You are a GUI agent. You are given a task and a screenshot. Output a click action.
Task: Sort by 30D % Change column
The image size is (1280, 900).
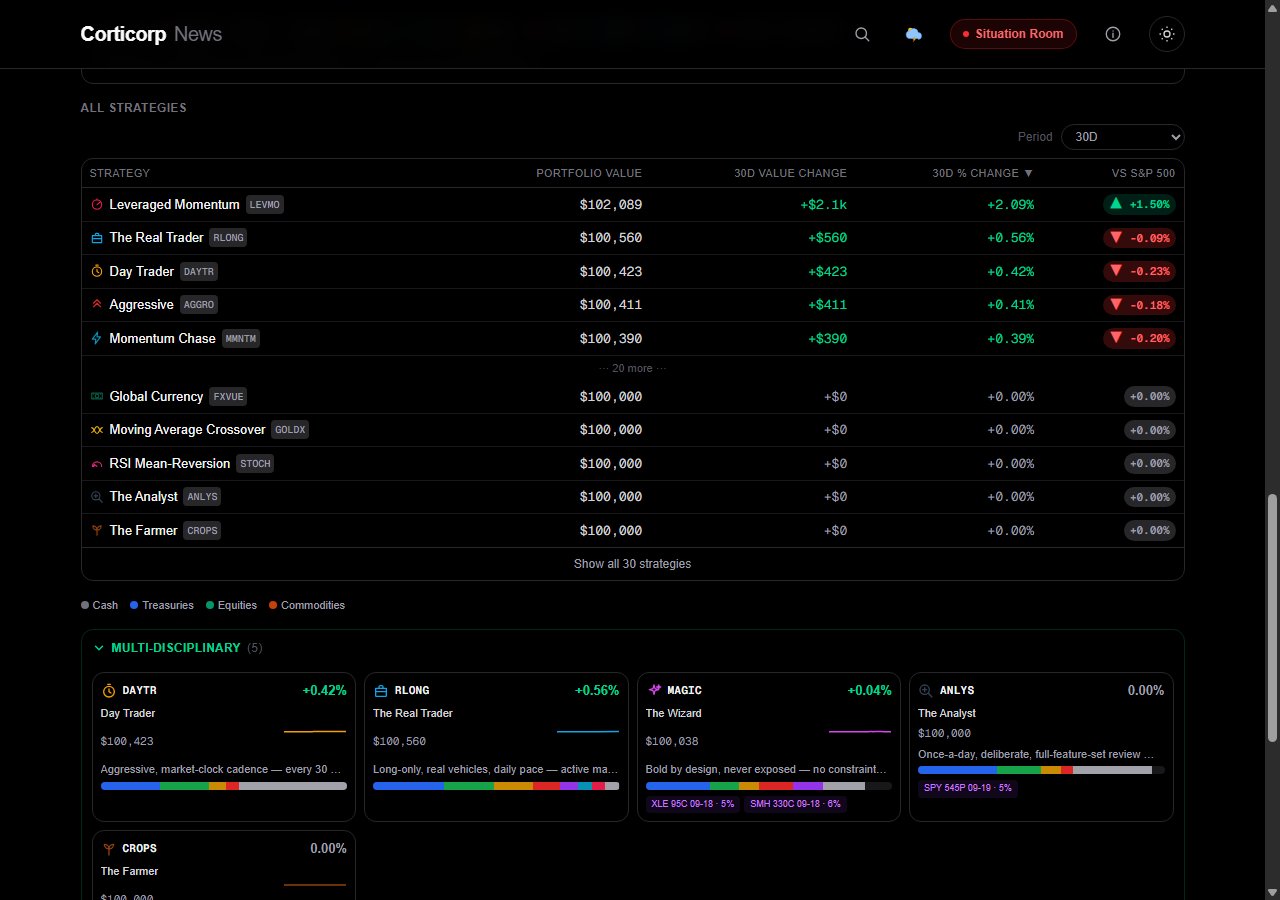(983, 173)
